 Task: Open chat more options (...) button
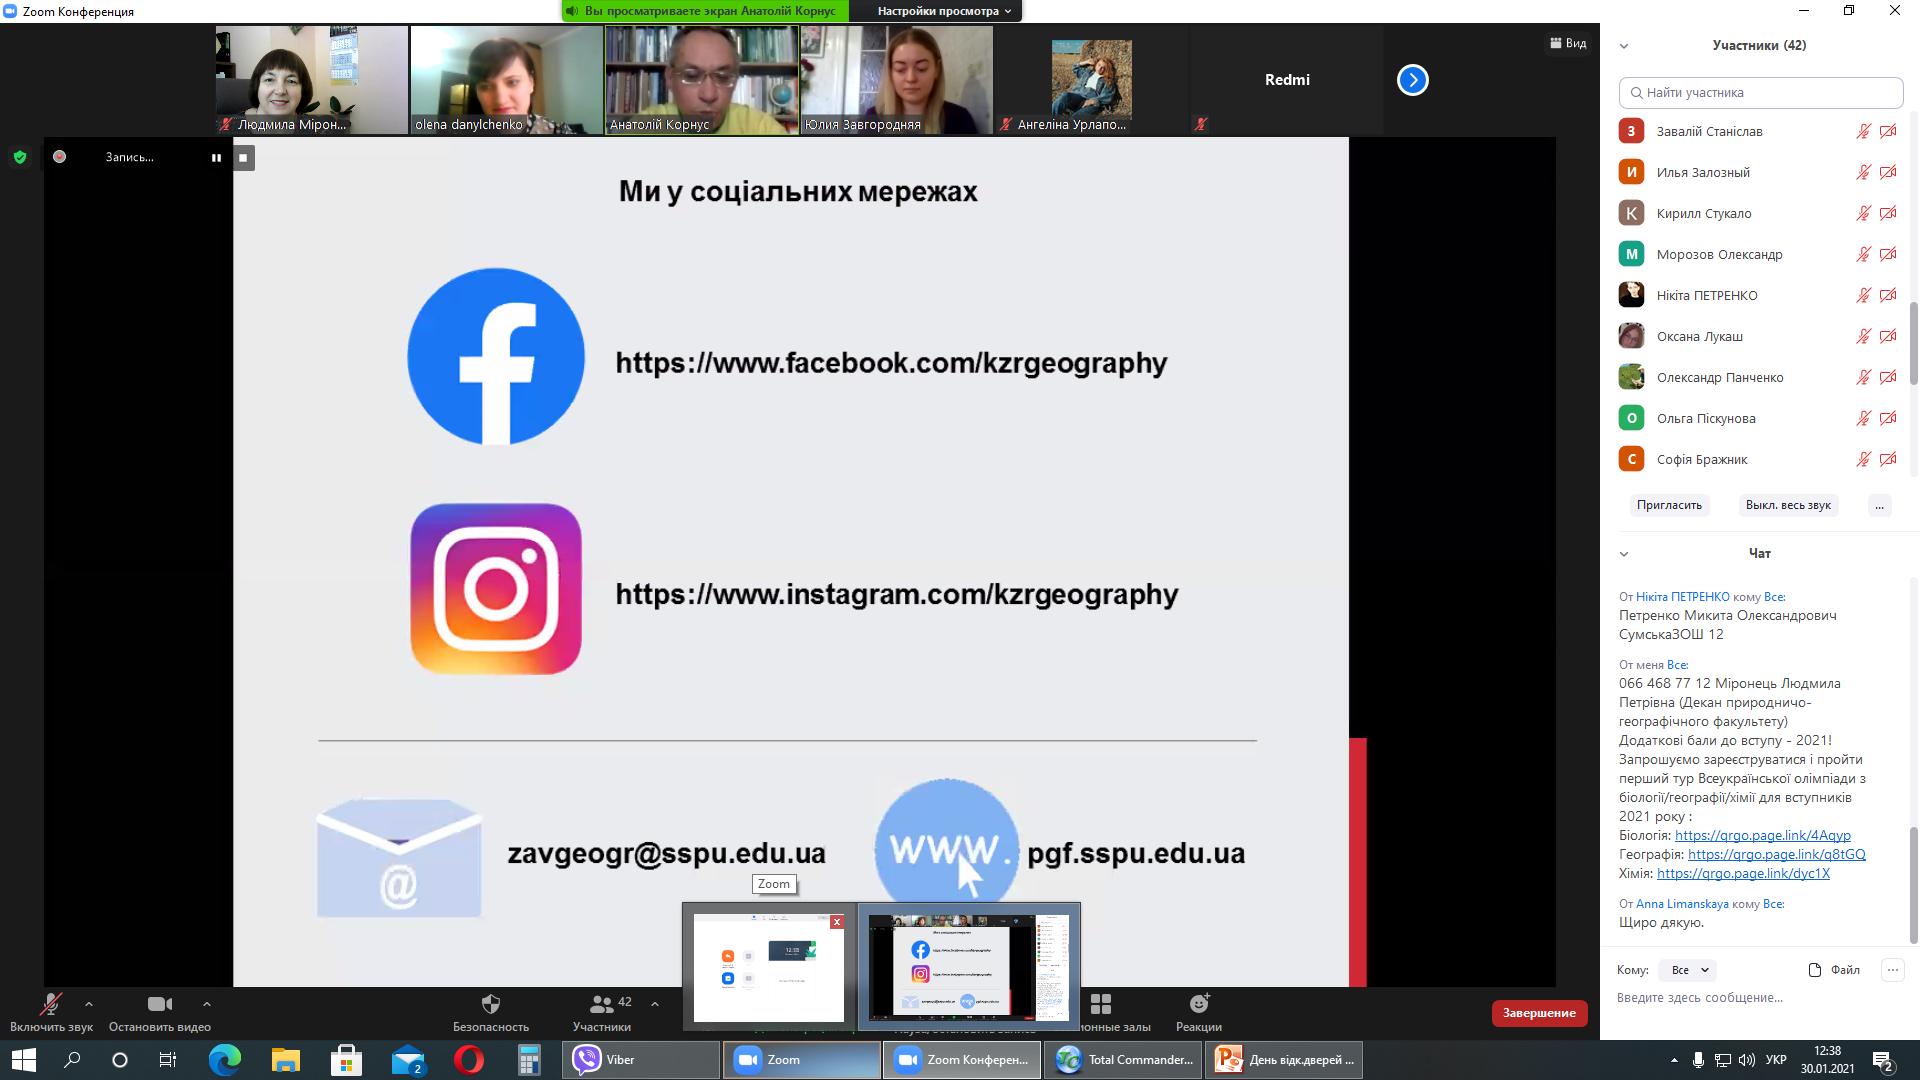tap(1892, 970)
